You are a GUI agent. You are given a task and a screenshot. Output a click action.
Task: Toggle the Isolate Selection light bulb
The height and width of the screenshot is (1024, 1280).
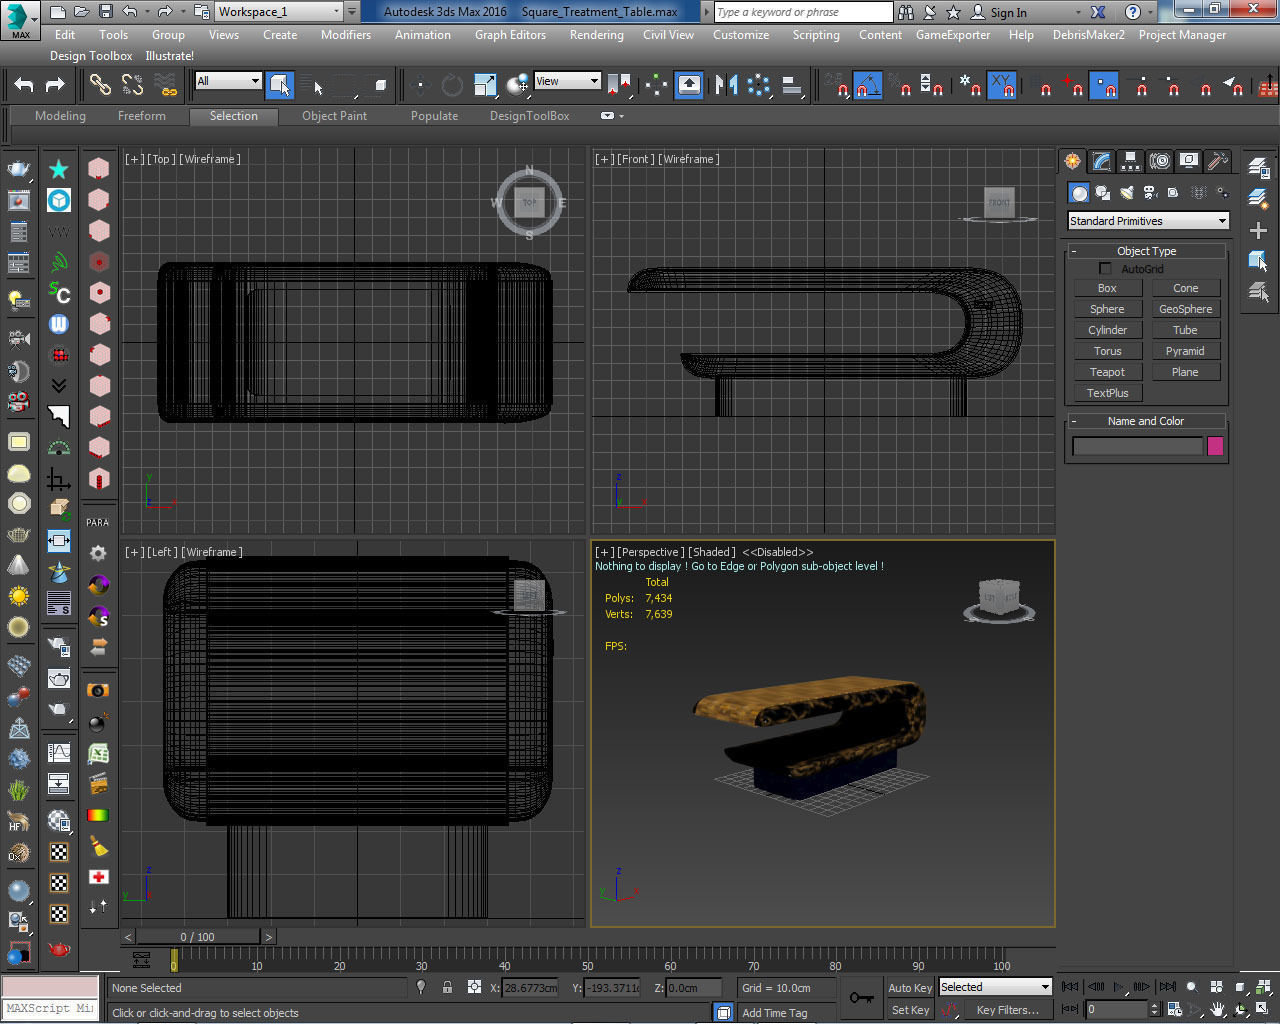tap(421, 987)
